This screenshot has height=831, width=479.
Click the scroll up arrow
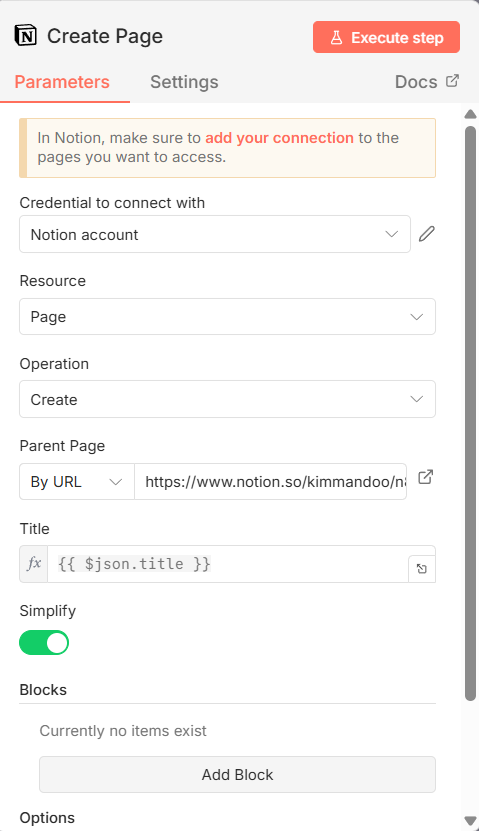(470, 114)
